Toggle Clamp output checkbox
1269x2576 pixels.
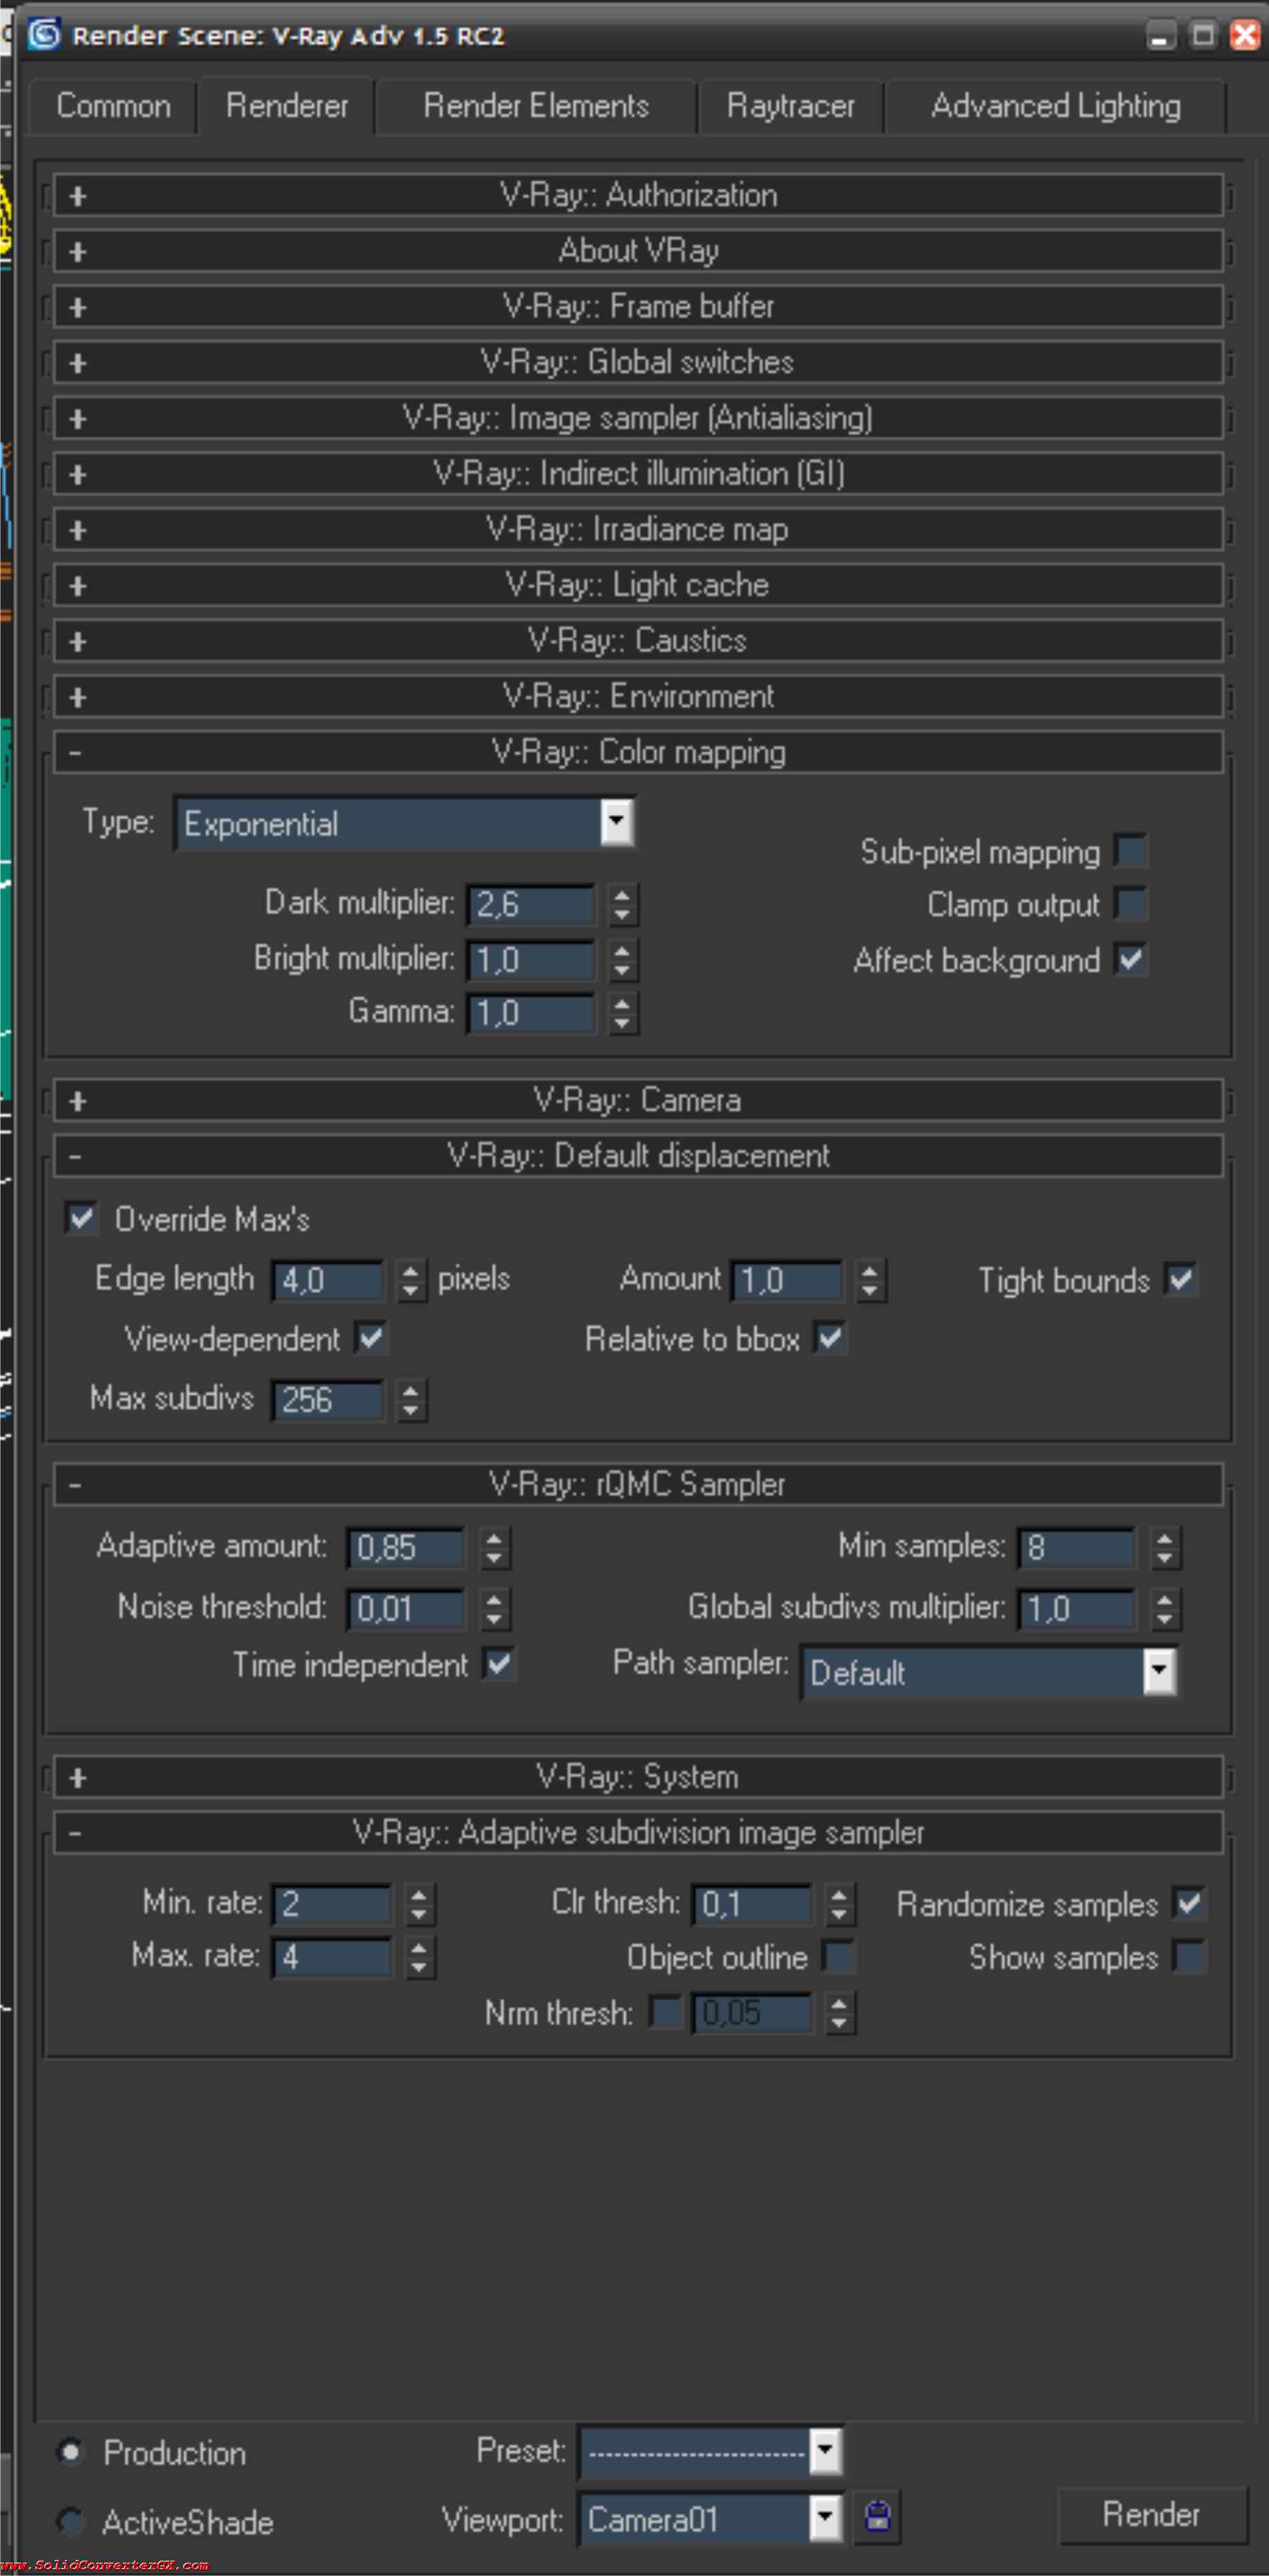coord(1131,905)
